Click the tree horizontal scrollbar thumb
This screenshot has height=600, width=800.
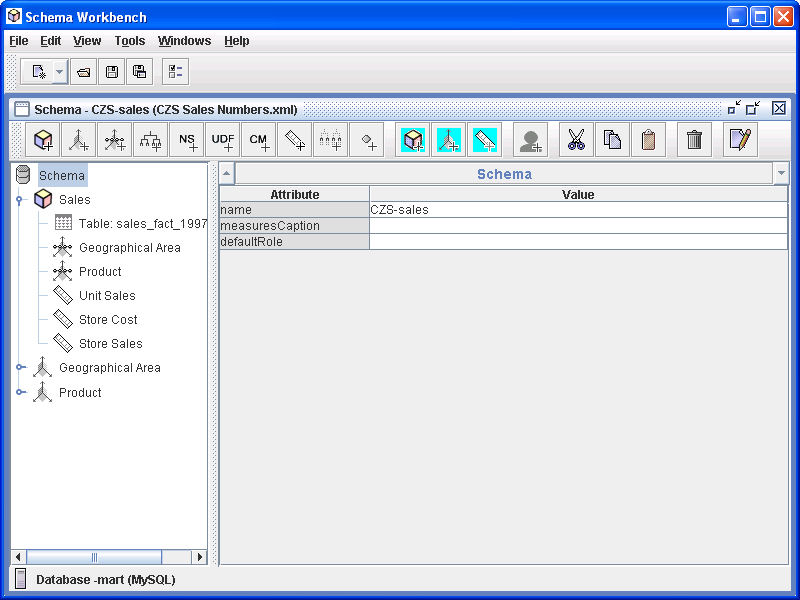click(94, 557)
